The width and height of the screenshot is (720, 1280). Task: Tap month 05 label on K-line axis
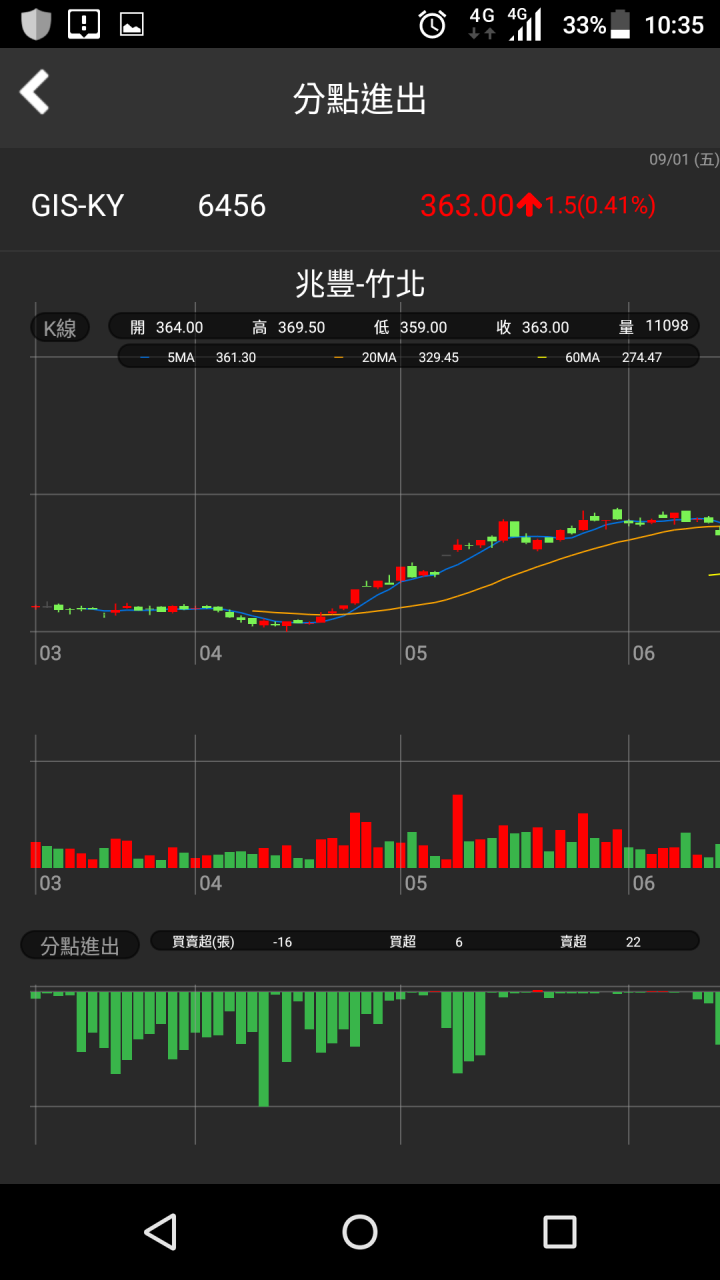(416, 653)
